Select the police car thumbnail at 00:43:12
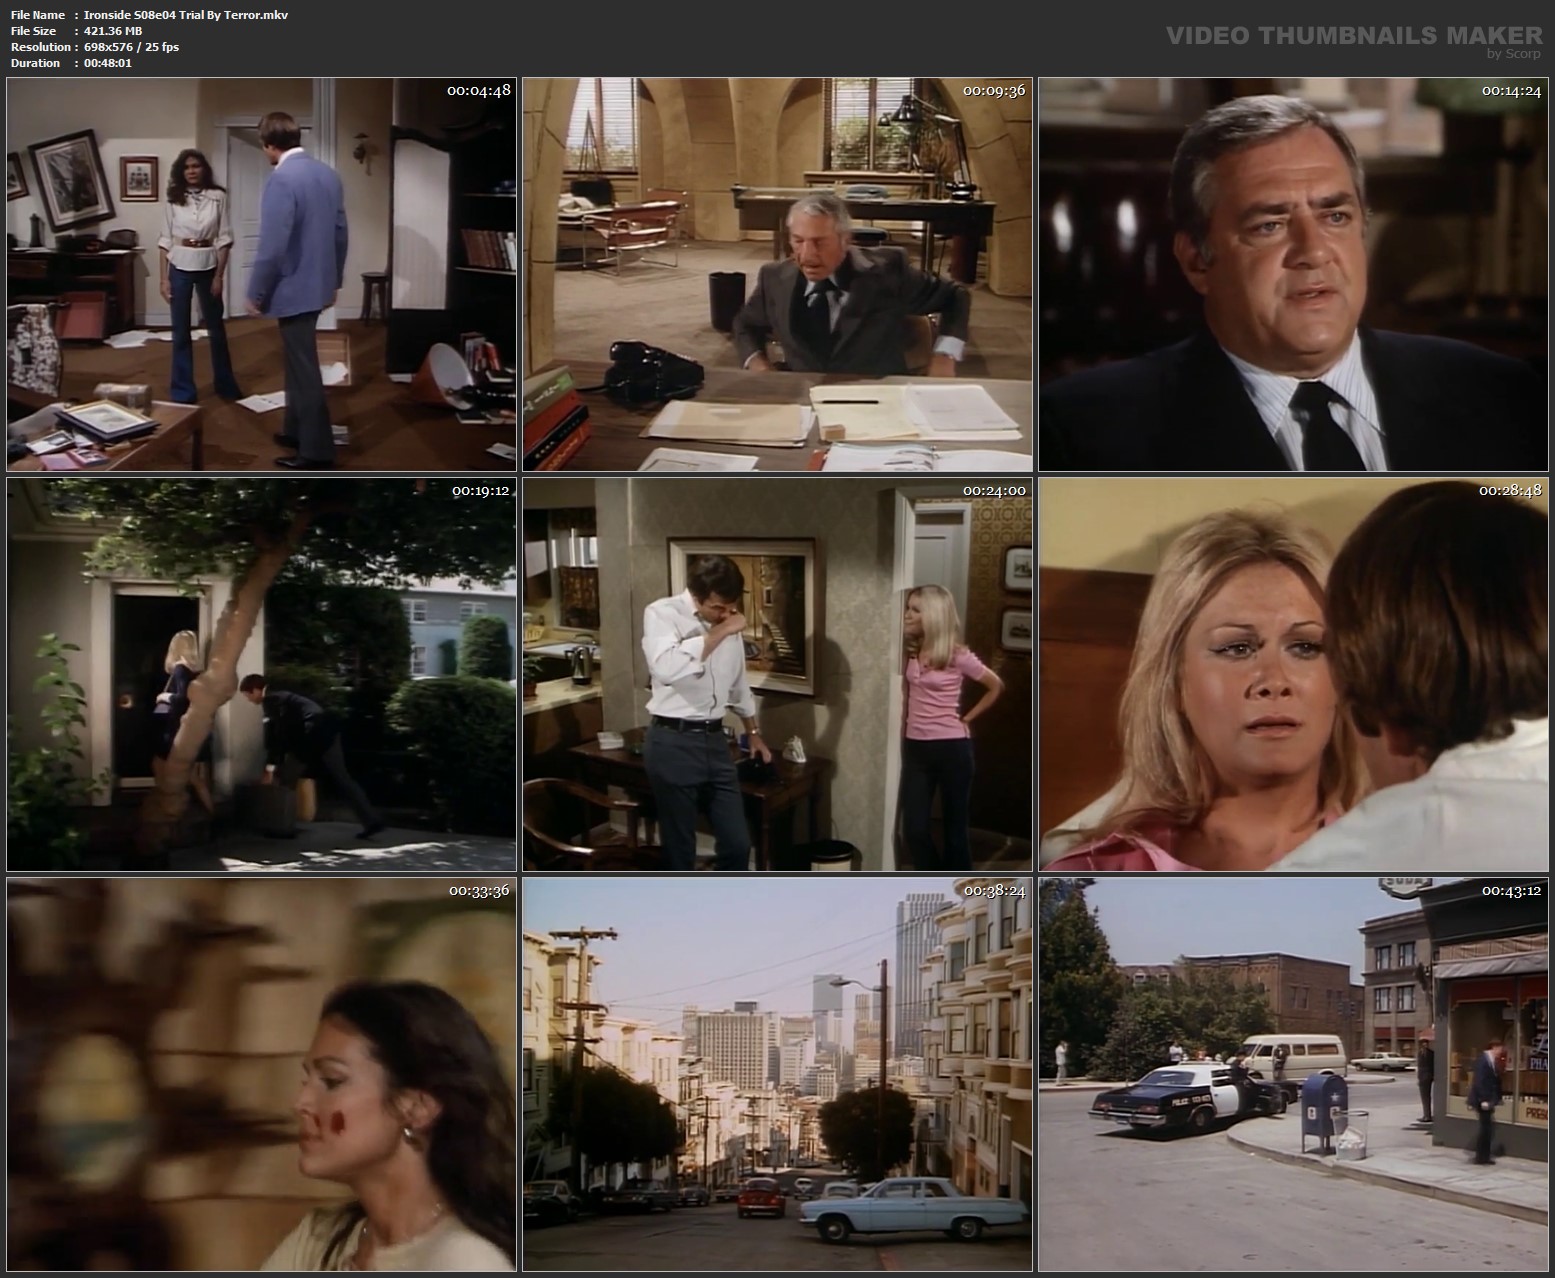The width and height of the screenshot is (1555, 1278). pyautogui.click(x=1294, y=1075)
